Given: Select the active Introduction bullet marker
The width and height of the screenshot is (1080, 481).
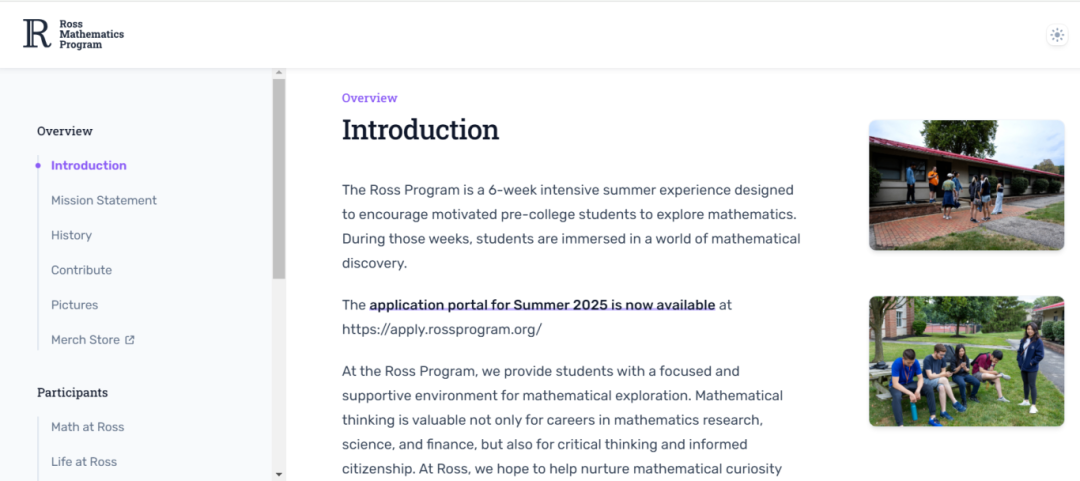Looking at the screenshot, I should [x=38, y=165].
